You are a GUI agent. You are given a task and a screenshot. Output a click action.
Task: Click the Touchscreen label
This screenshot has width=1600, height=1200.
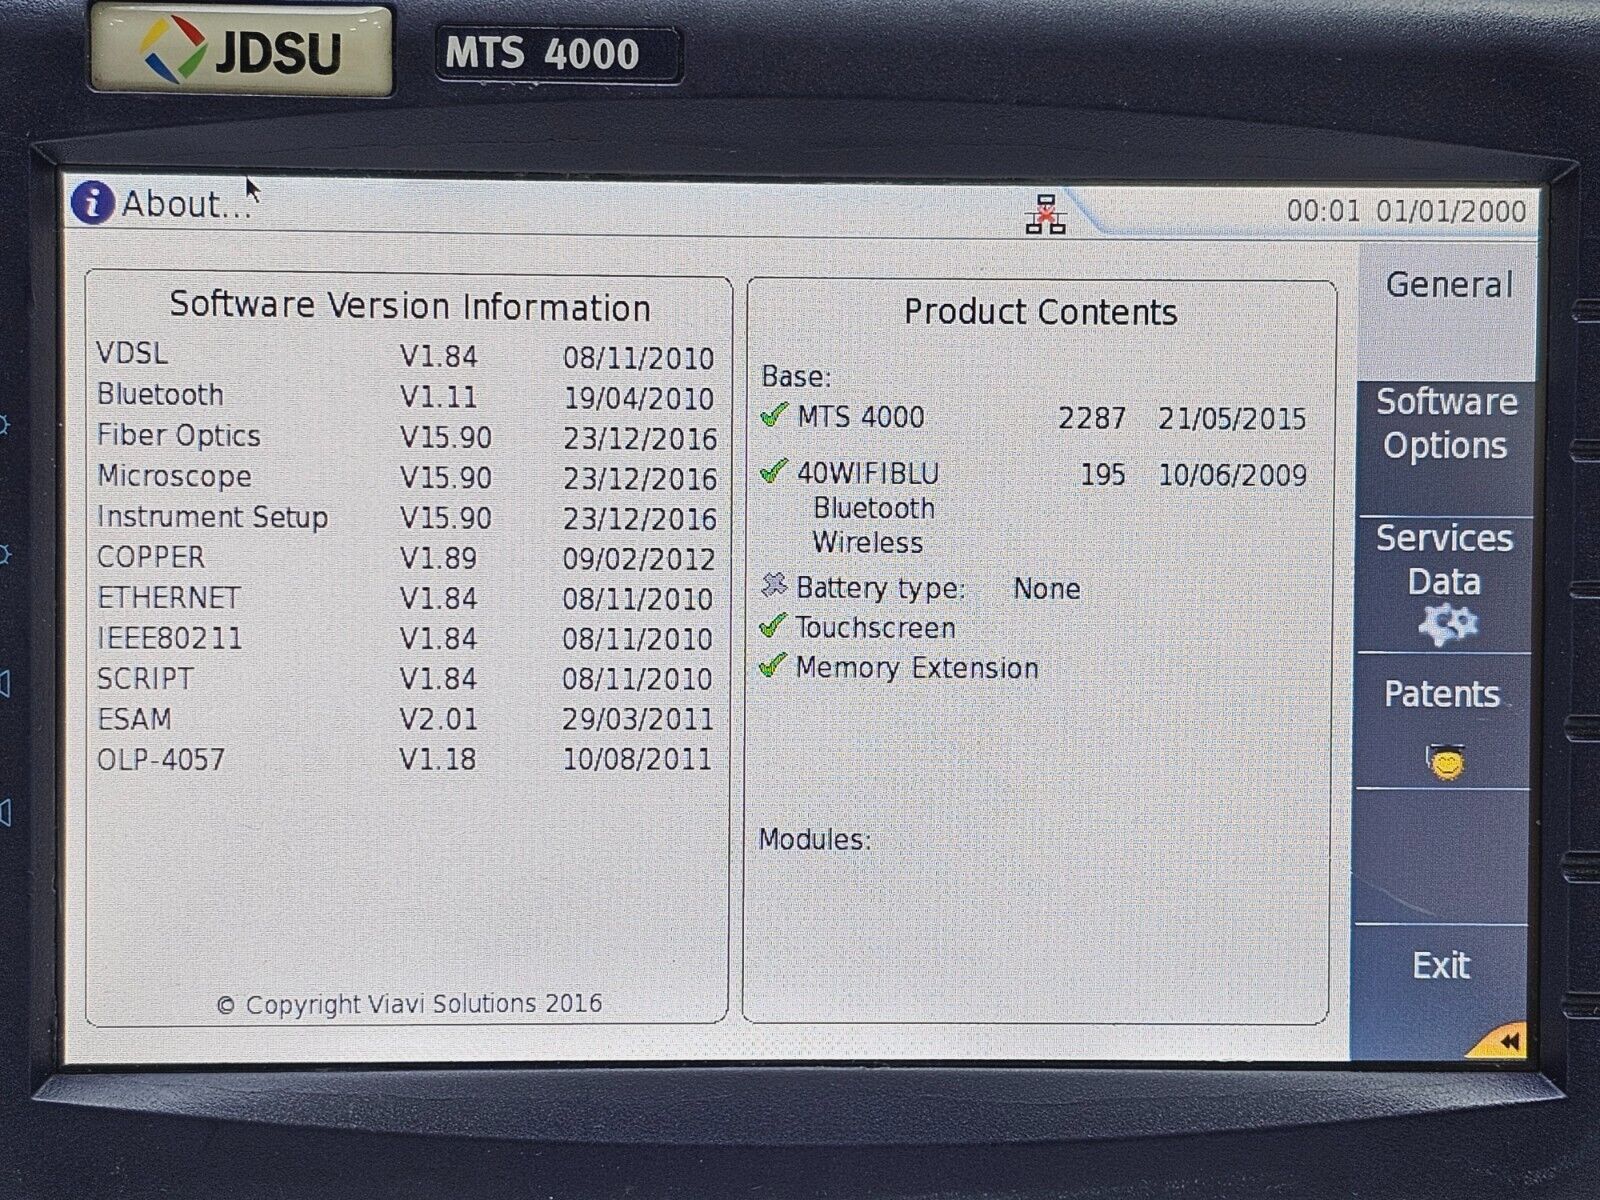point(875,628)
